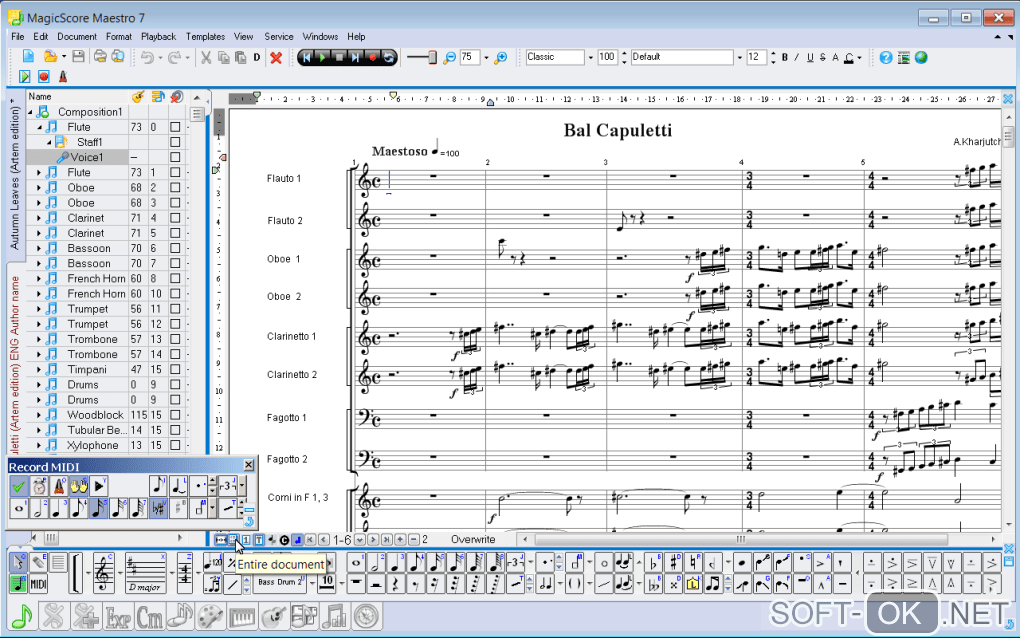Close the Record MIDI panel
Screen dimensions: 1020x638
point(248,465)
